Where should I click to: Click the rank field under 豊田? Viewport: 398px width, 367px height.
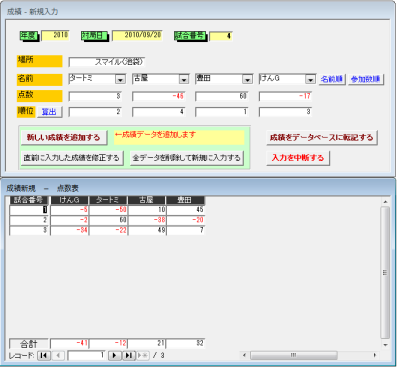[222, 112]
